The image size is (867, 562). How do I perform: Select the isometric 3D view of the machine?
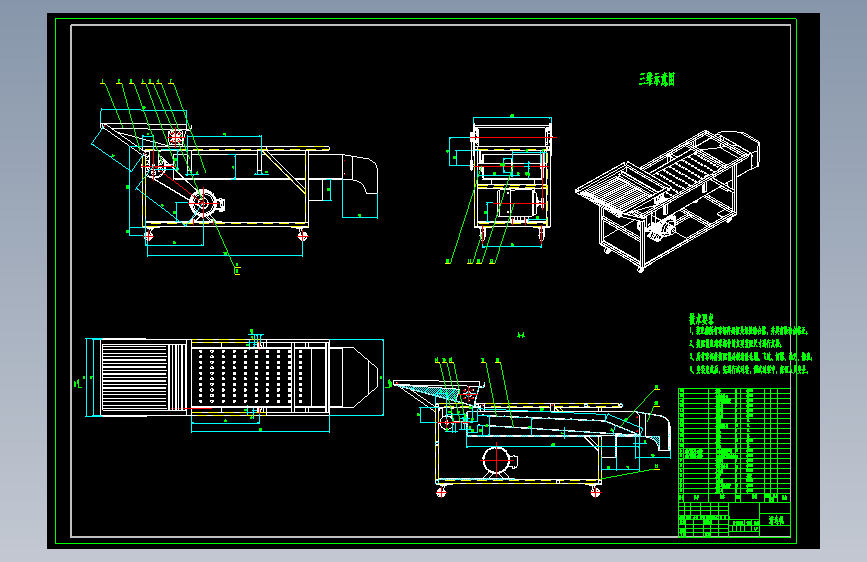point(667,201)
